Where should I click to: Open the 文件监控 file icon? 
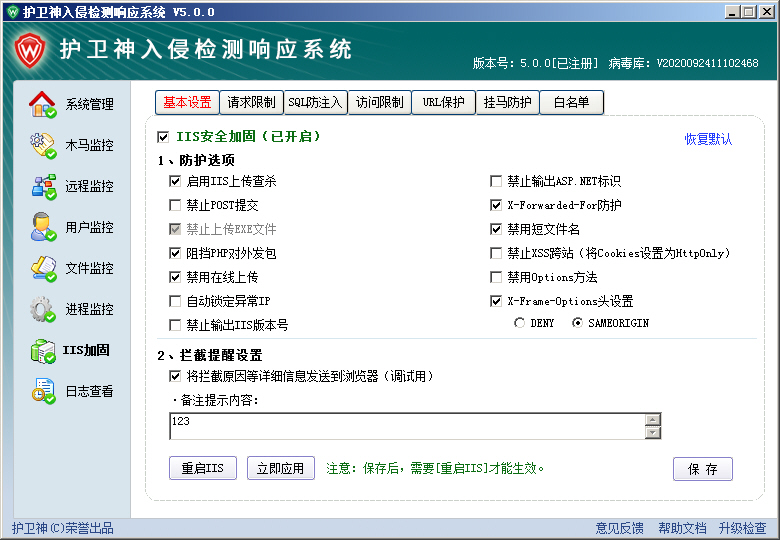click(43, 268)
